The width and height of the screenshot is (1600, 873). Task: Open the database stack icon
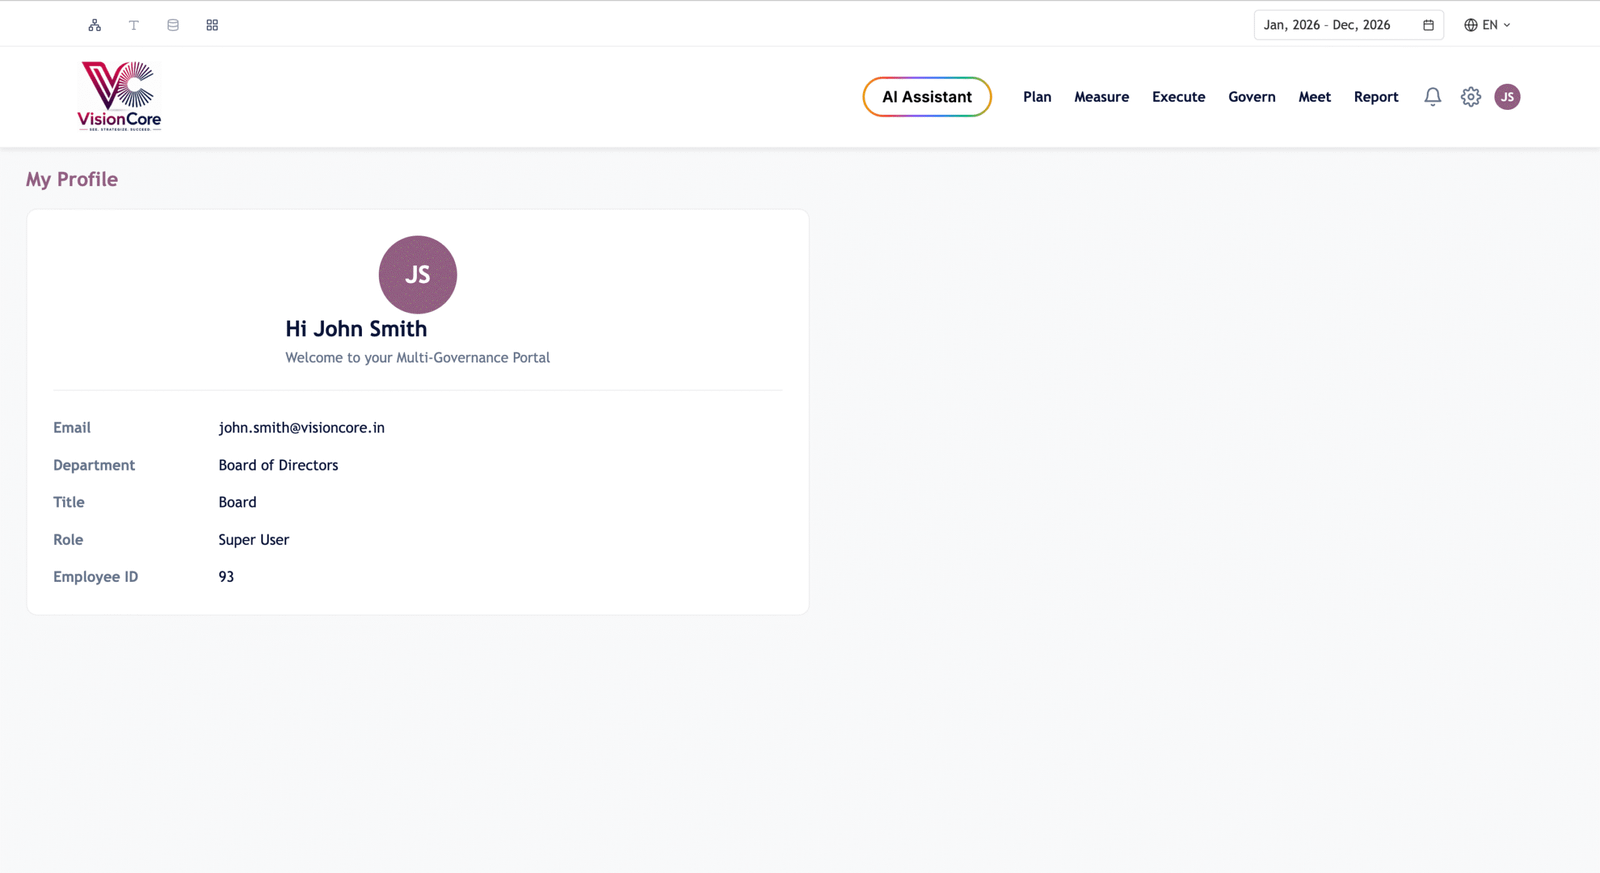(x=173, y=25)
